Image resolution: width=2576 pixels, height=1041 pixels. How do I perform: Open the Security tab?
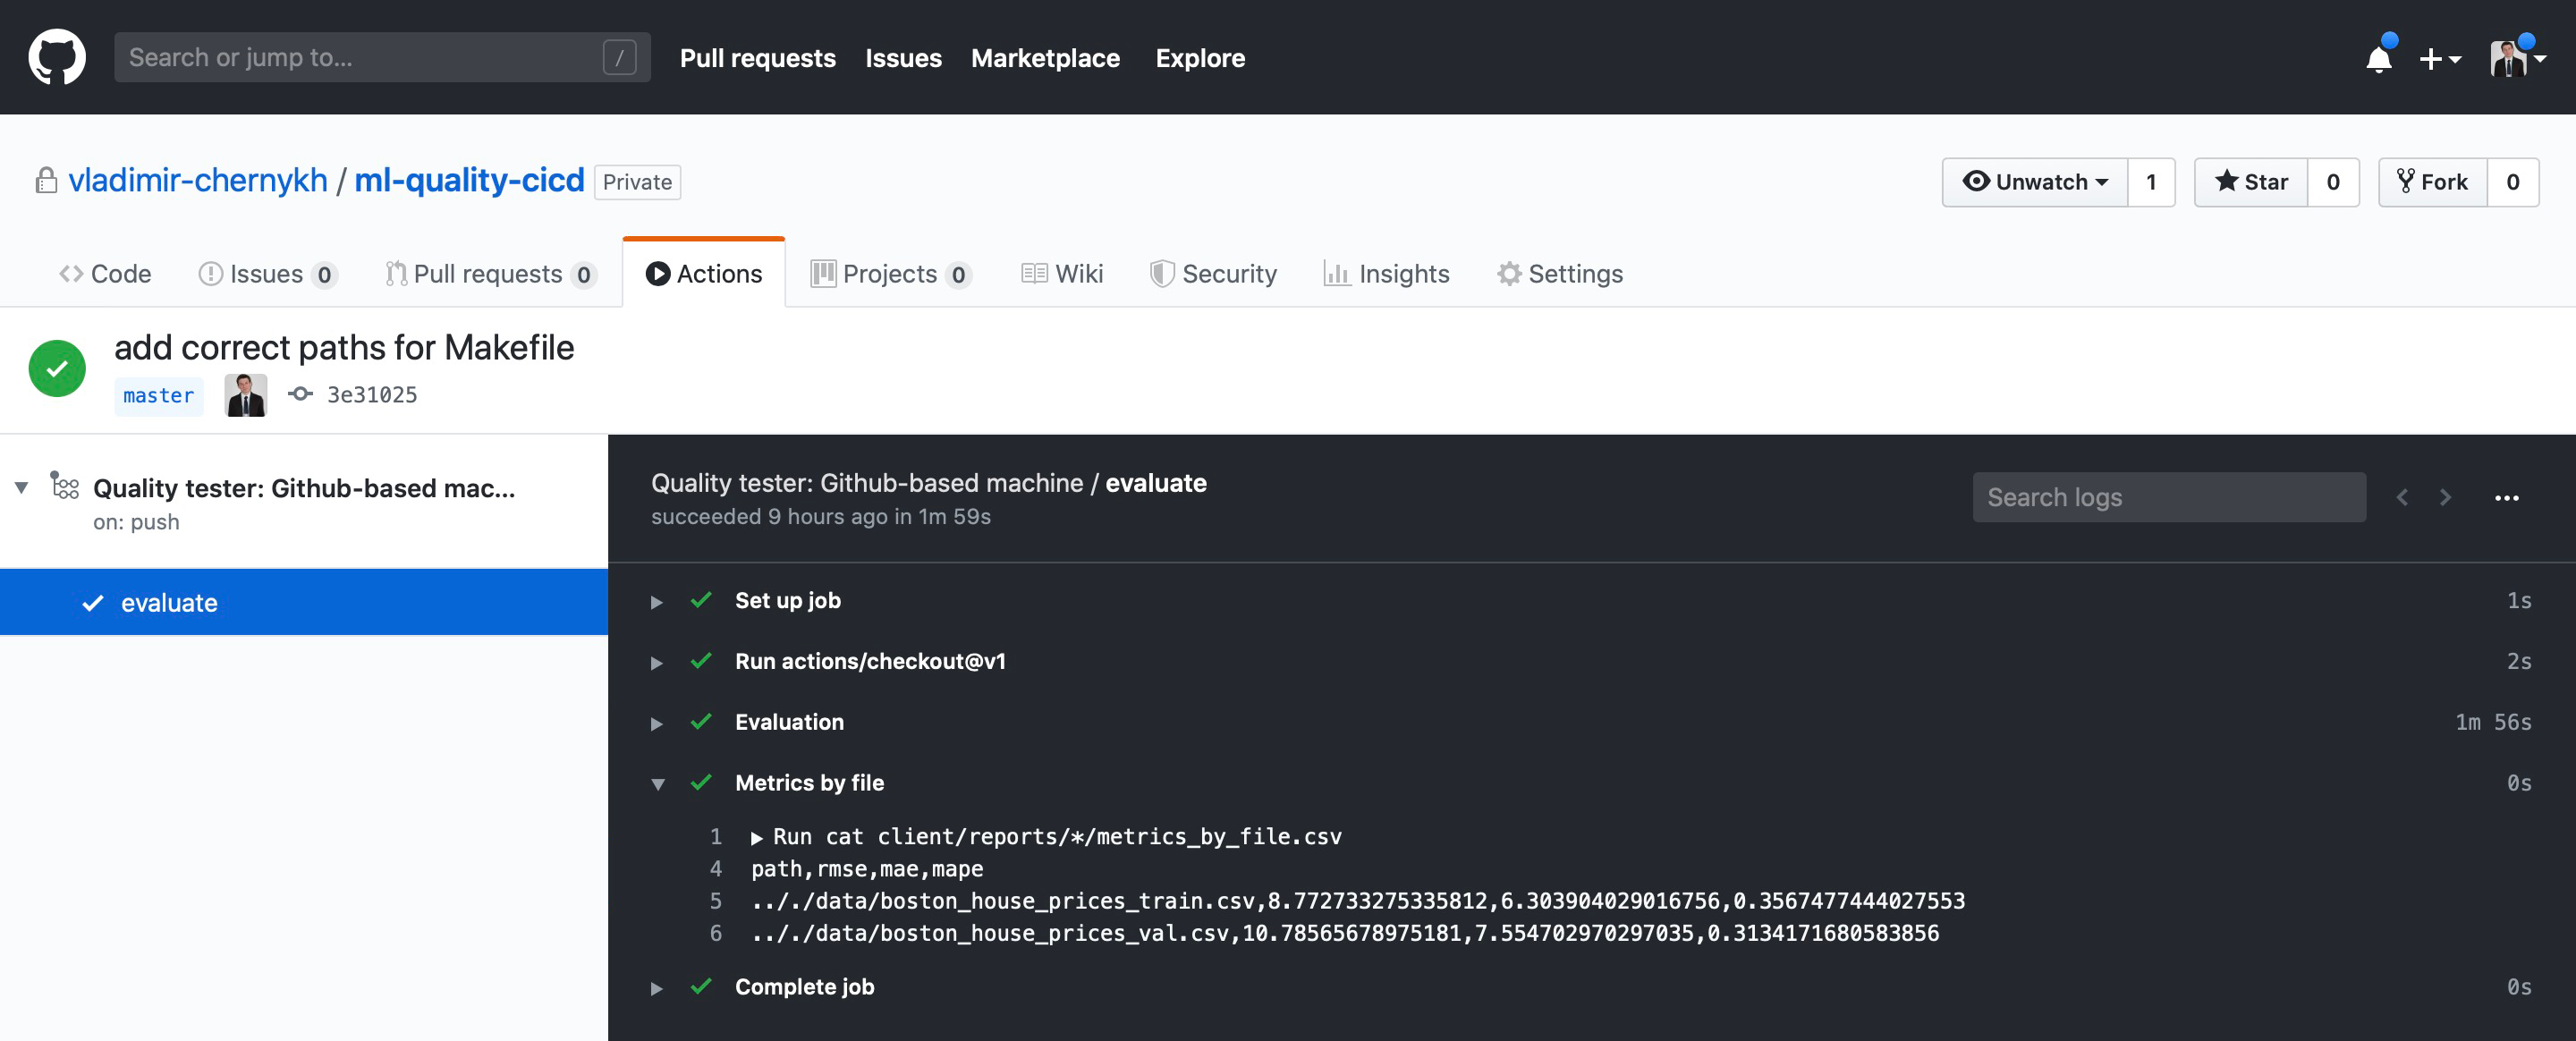pos(1213,274)
